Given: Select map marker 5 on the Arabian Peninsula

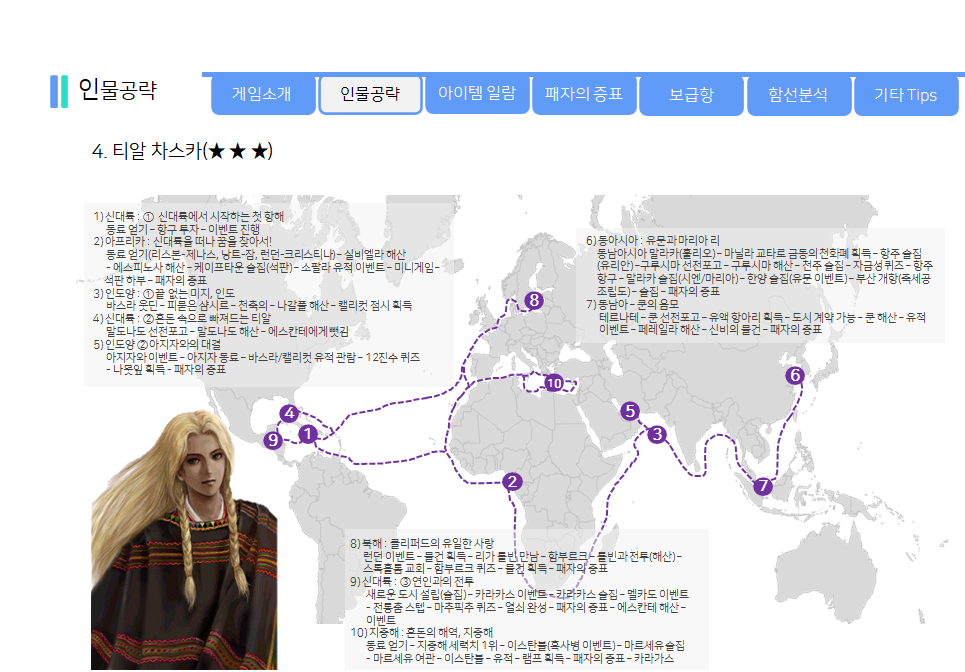Looking at the screenshot, I should pyautogui.click(x=630, y=411).
